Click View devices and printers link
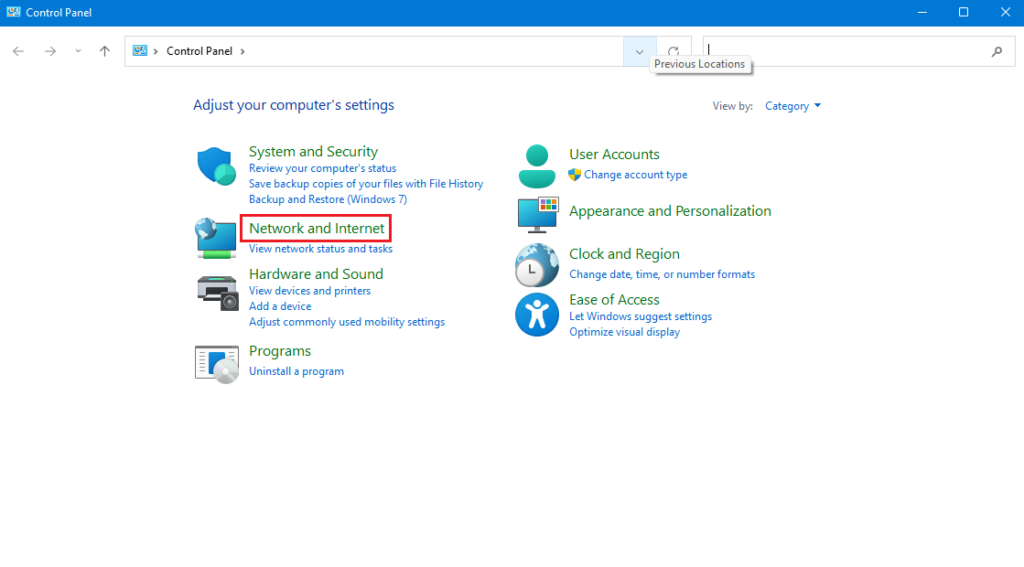 (x=309, y=291)
